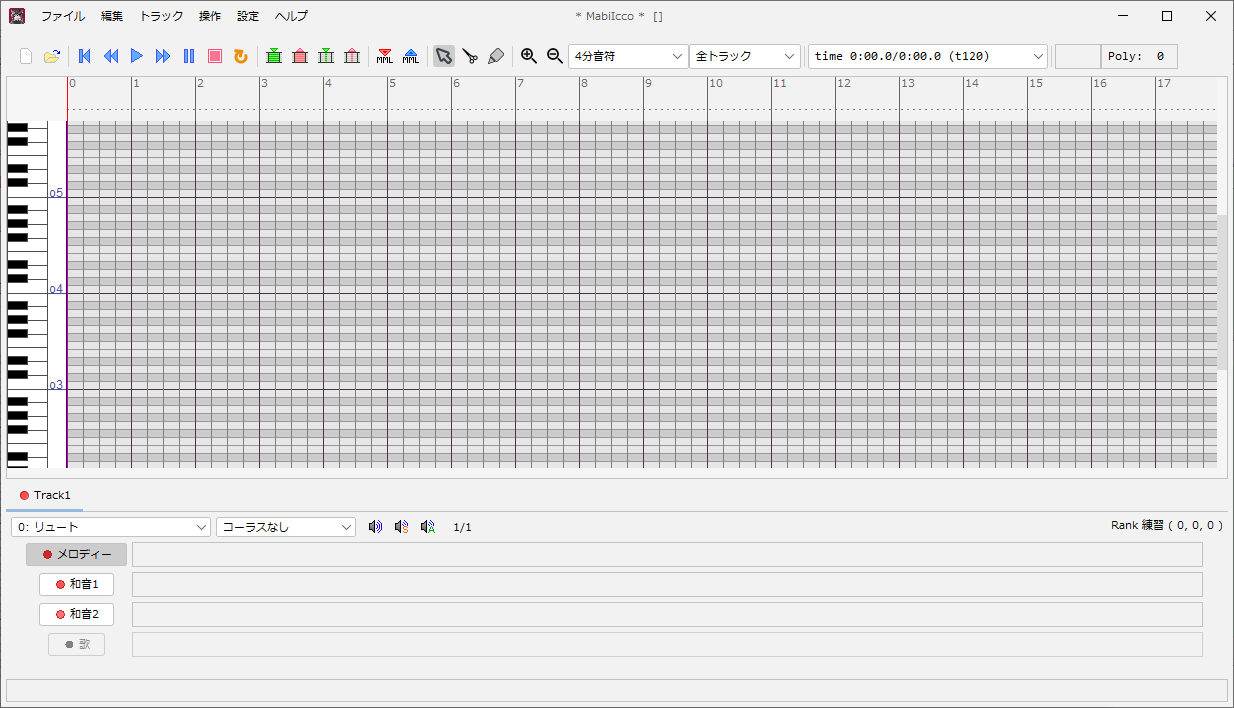Open the 4分音符 note length dropdown
The image size is (1234, 708).
tap(628, 56)
